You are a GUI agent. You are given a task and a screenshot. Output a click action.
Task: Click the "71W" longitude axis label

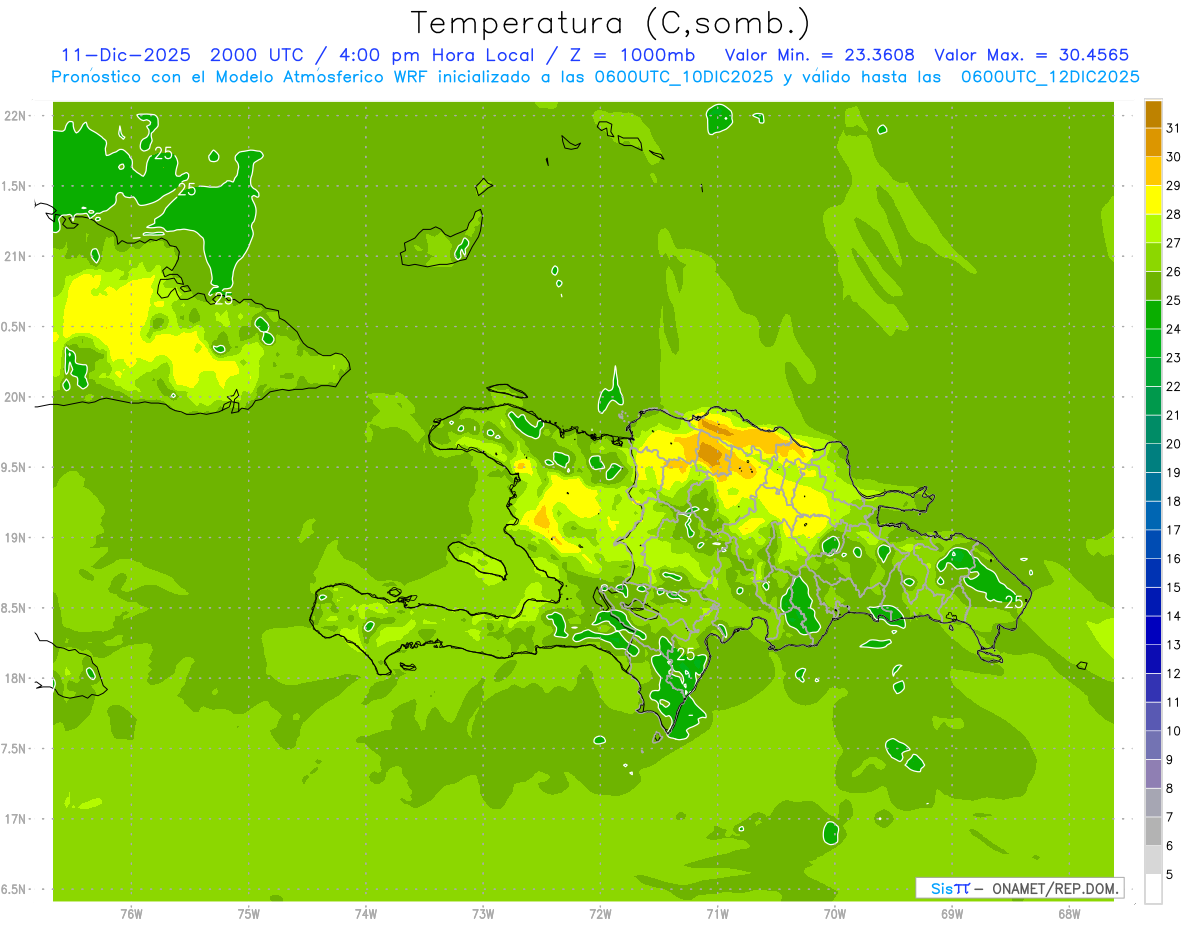coord(717,914)
